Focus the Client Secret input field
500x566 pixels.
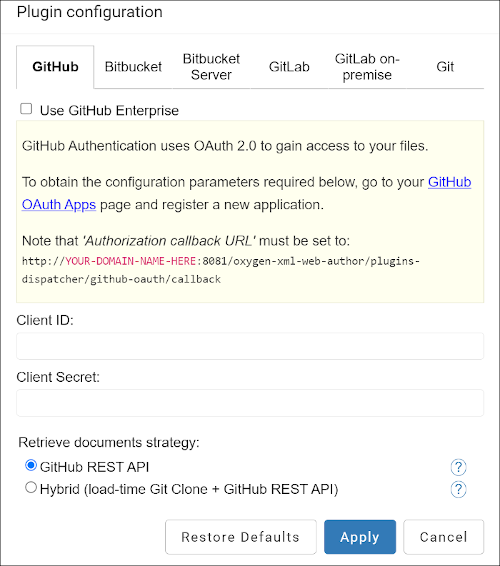[250, 403]
